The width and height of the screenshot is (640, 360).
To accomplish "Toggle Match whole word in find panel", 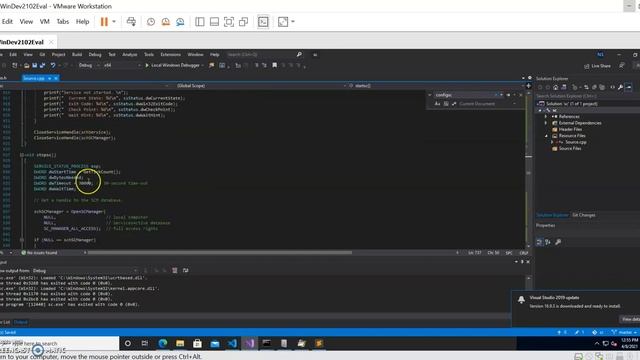I will pos(446,104).
